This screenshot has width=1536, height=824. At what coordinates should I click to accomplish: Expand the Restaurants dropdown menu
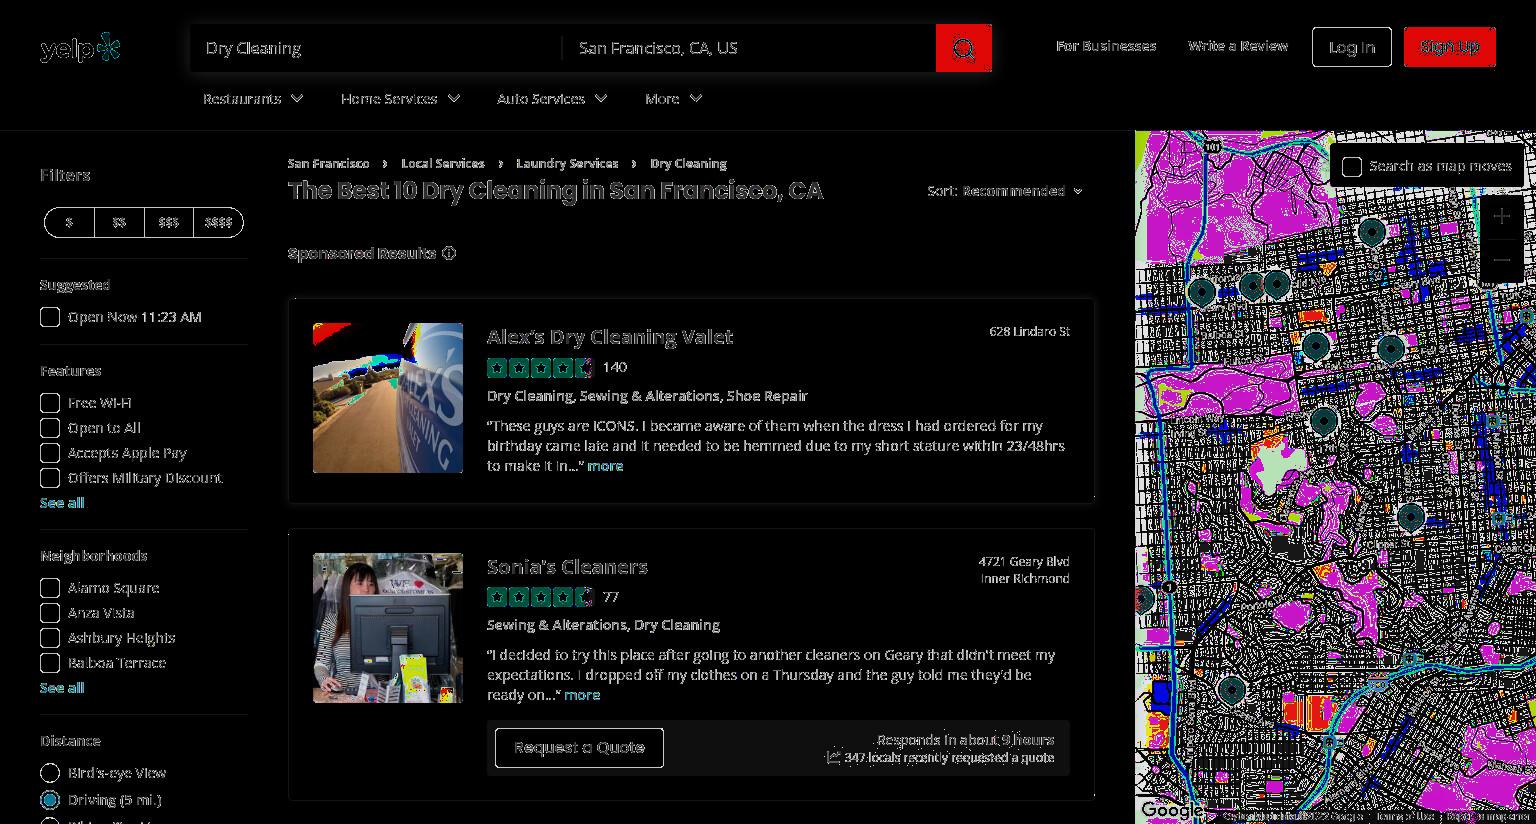click(x=253, y=98)
